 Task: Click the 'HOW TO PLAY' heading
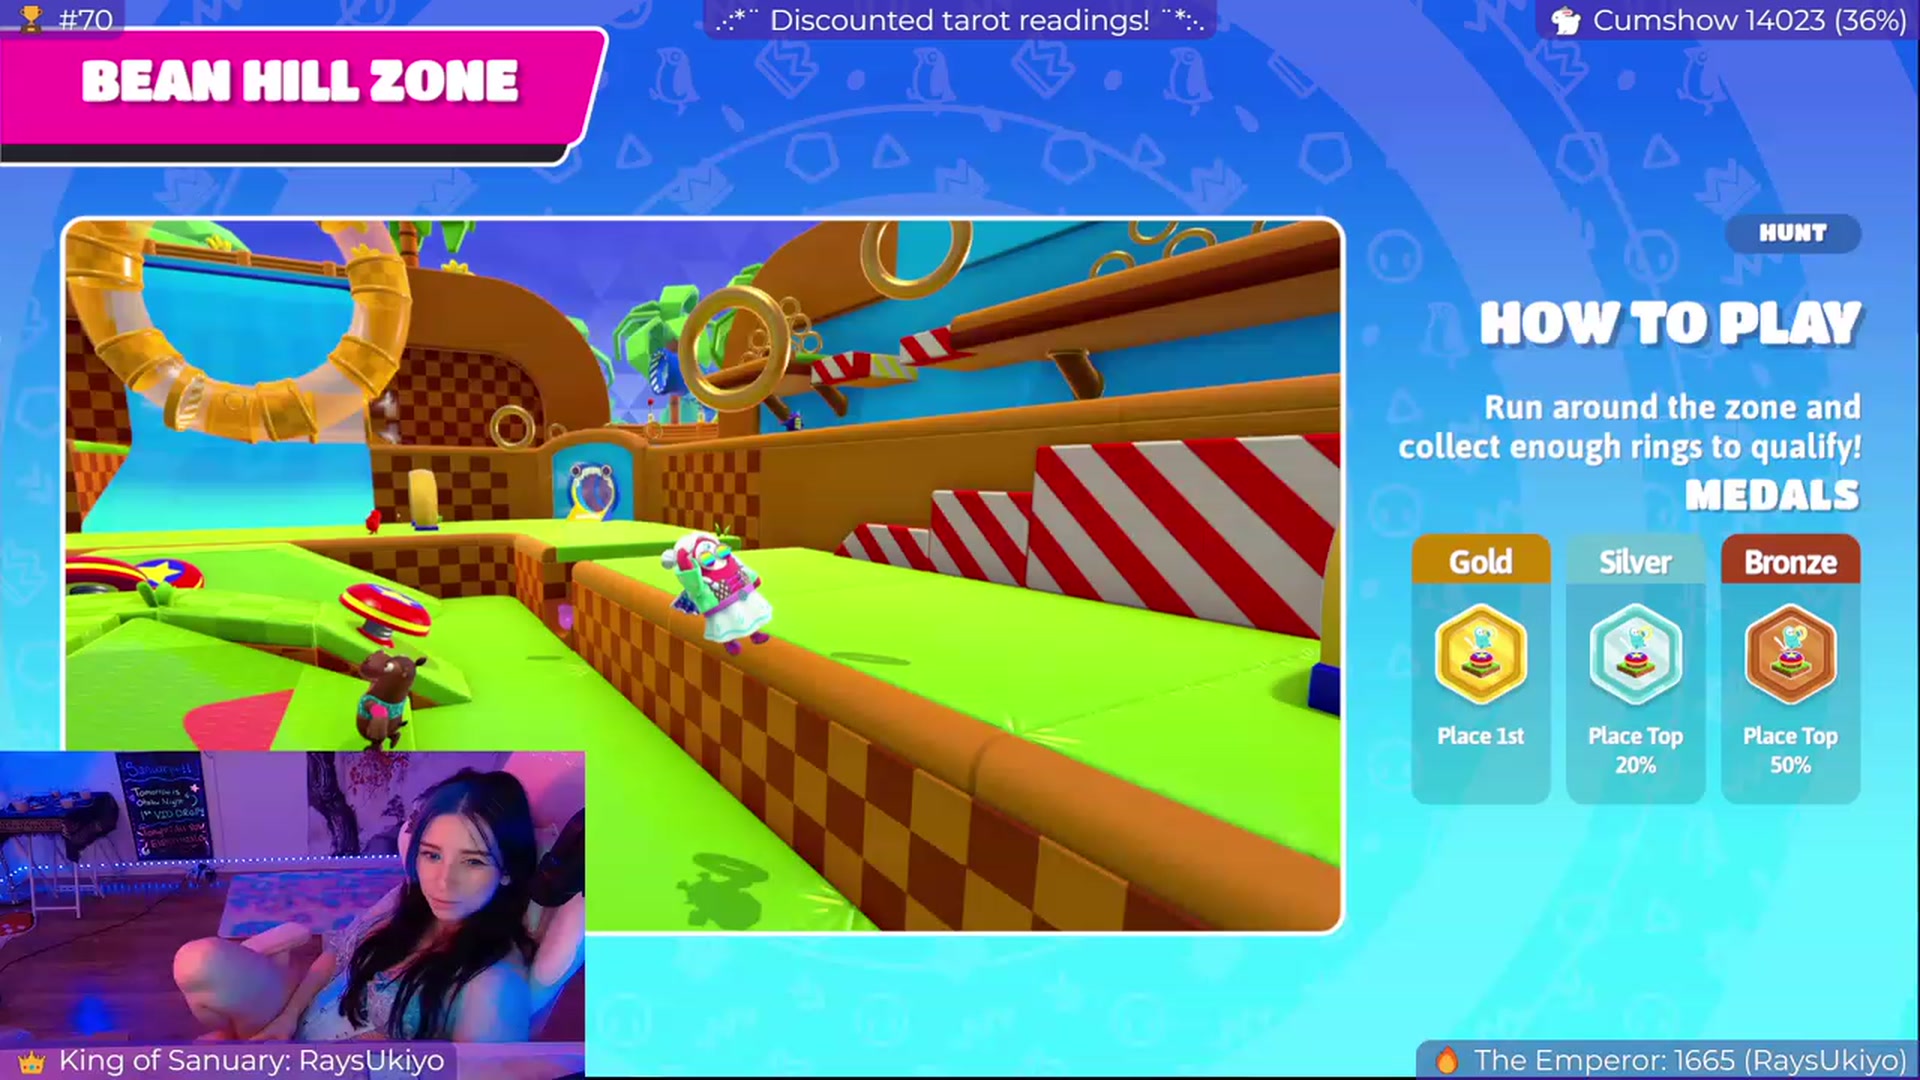(1670, 324)
